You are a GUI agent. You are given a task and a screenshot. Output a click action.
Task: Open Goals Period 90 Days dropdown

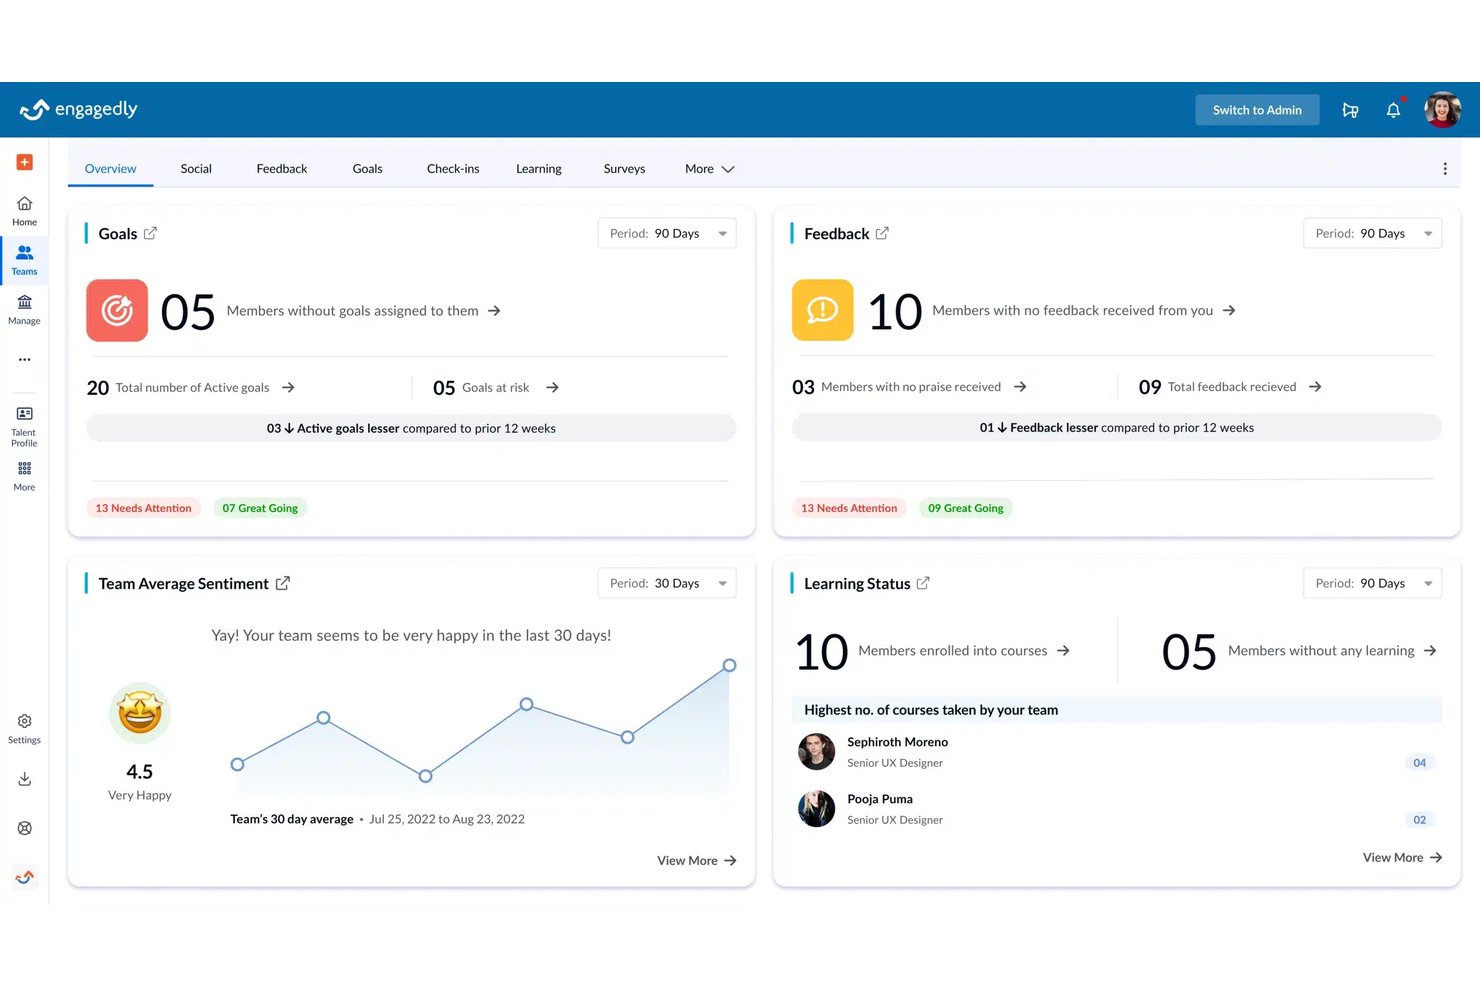click(667, 233)
